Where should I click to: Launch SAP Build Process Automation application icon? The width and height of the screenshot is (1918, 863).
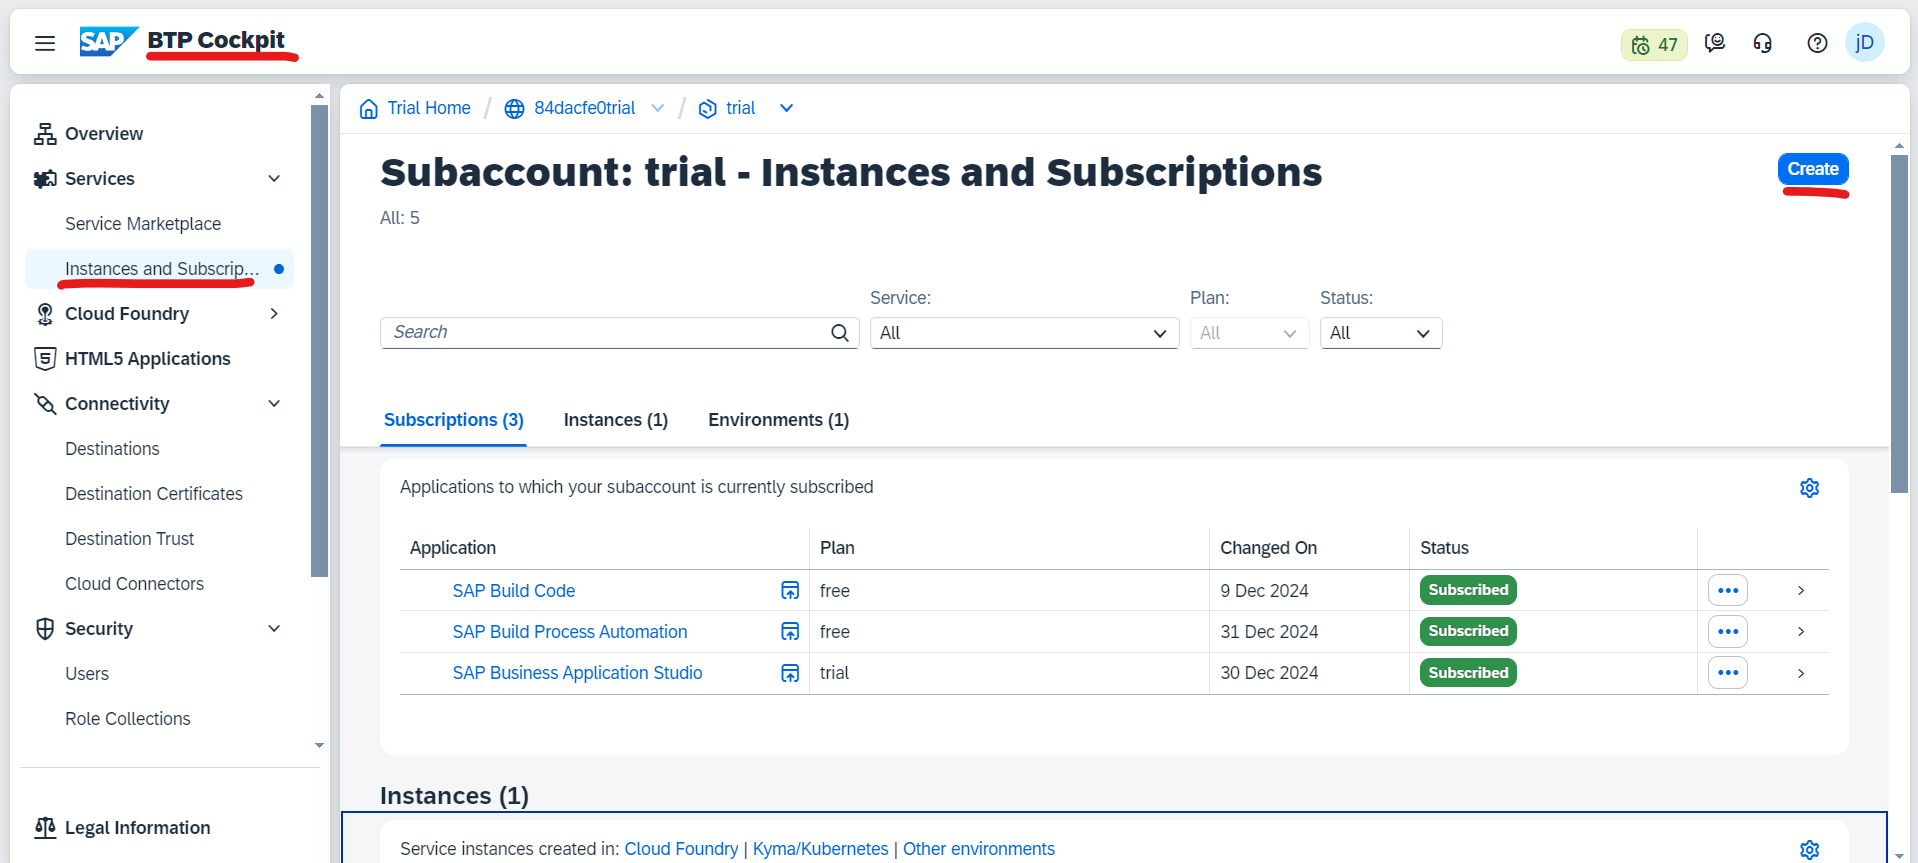(x=790, y=632)
